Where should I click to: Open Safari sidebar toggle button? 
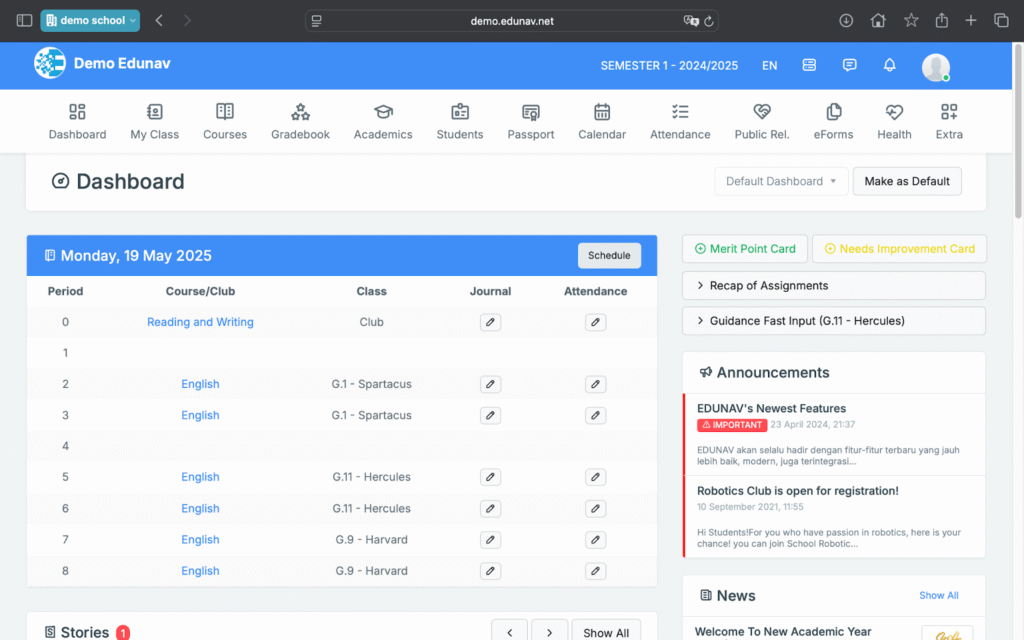click(x=24, y=20)
